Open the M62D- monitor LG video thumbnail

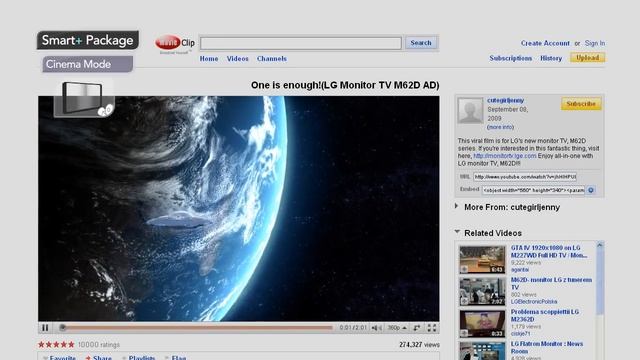click(x=482, y=291)
